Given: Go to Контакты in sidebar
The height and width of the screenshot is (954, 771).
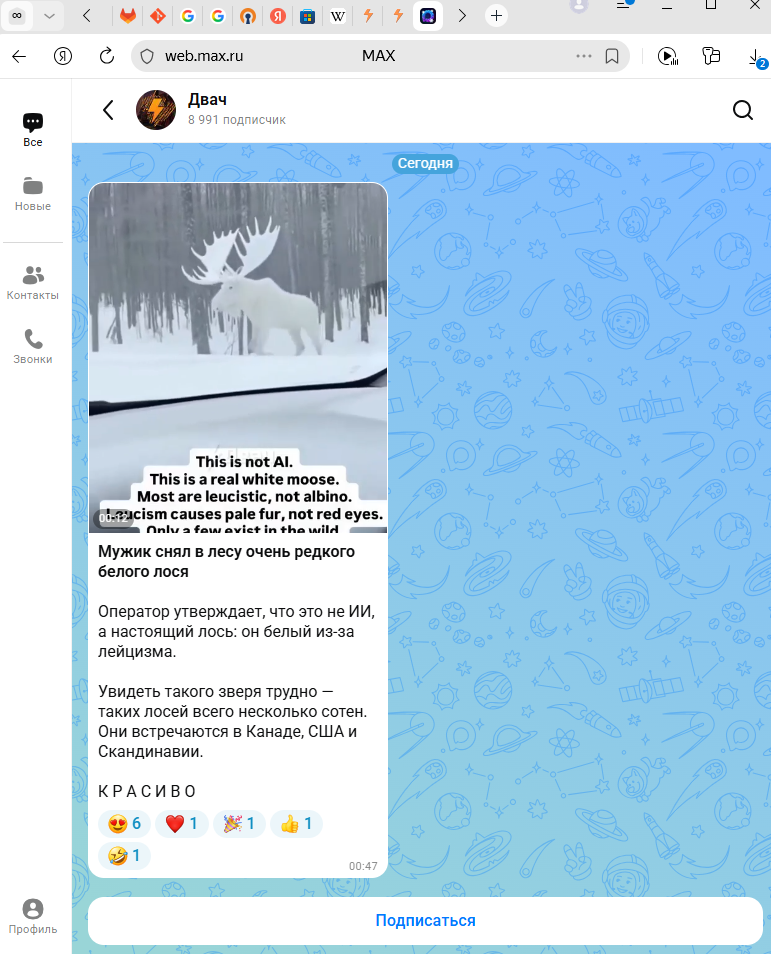Looking at the screenshot, I should pos(33,283).
